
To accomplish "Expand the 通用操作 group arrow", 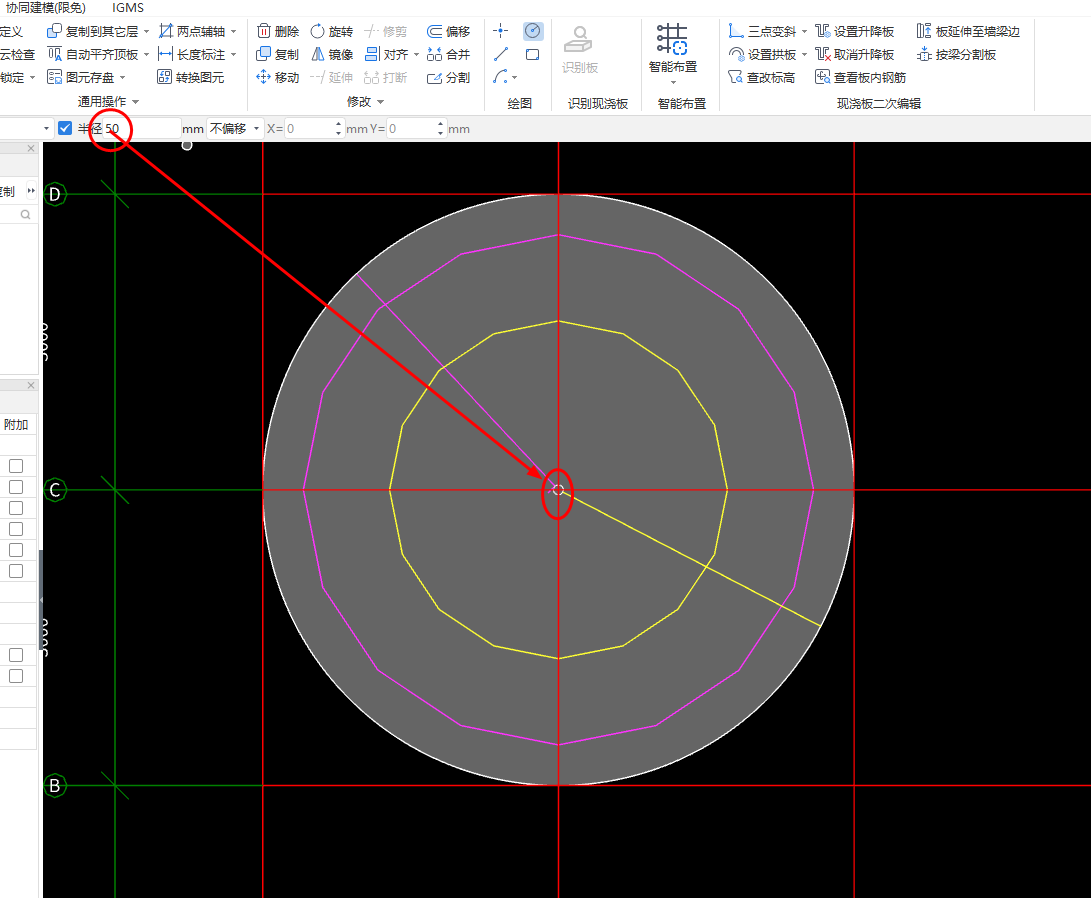I will [x=136, y=102].
